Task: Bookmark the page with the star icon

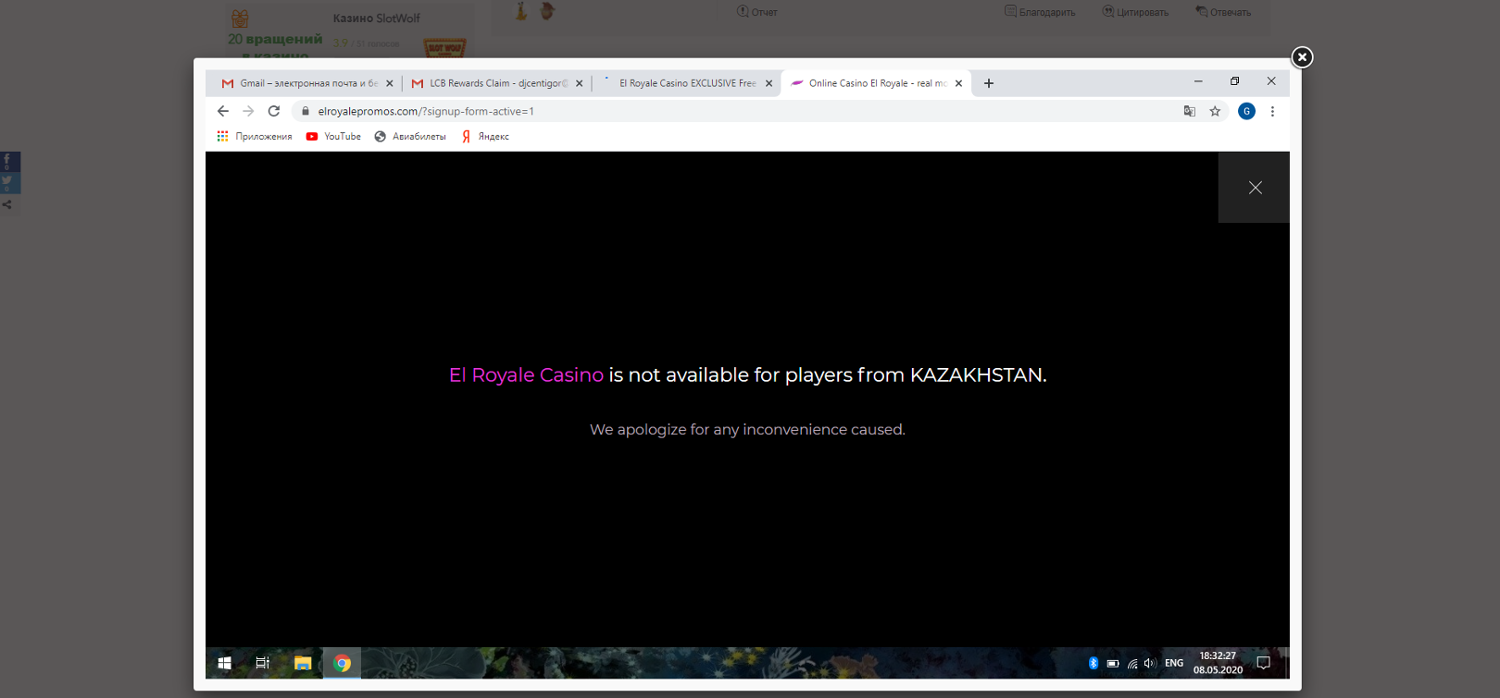Action: point(1215,111)
